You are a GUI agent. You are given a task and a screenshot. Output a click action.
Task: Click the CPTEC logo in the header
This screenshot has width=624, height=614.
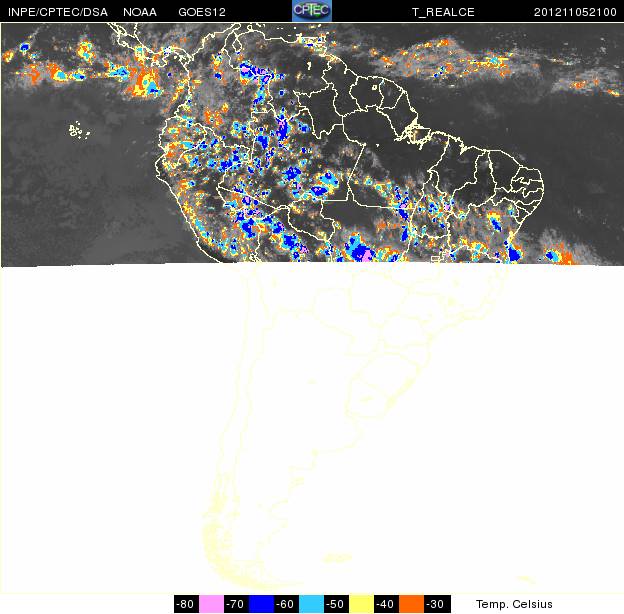click(x=312, y=11)
